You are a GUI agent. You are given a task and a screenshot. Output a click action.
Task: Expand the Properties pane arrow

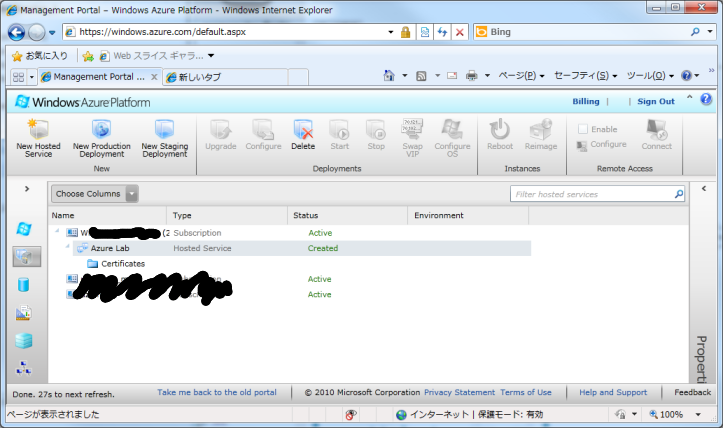tap(704, 188)
